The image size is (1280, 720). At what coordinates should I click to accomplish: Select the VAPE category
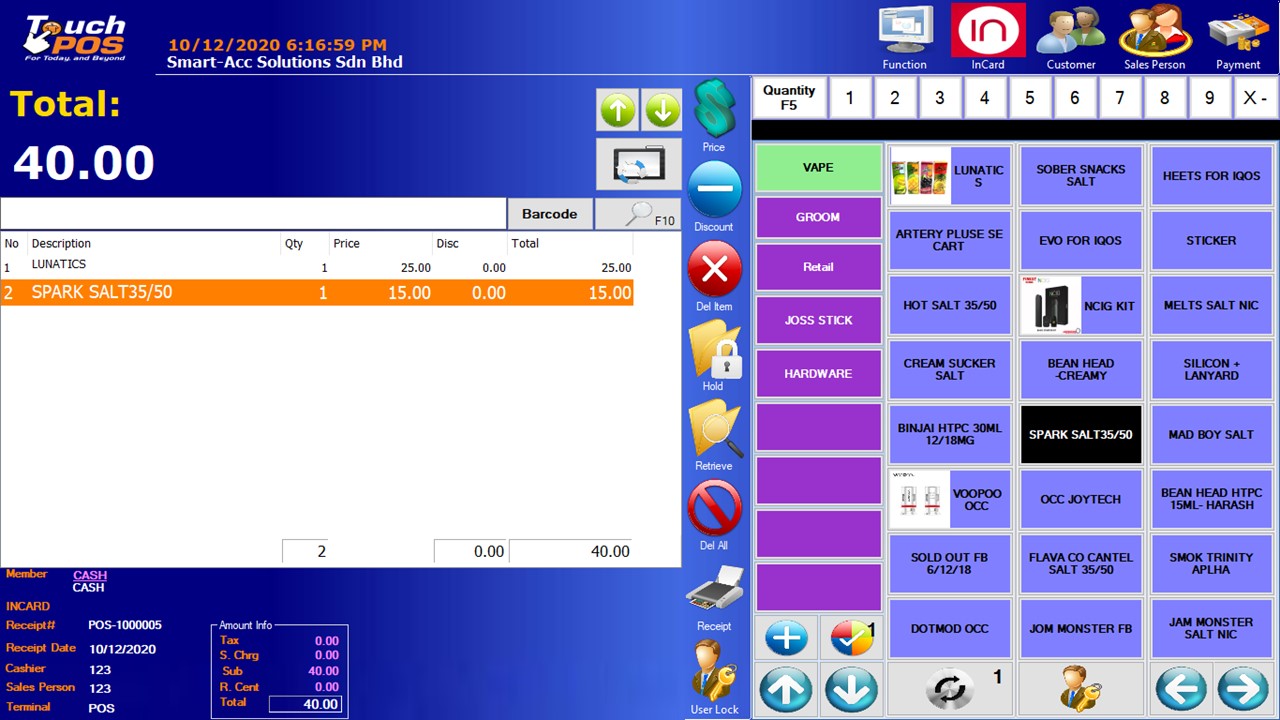pyautogui.click(x=818, y=168)
